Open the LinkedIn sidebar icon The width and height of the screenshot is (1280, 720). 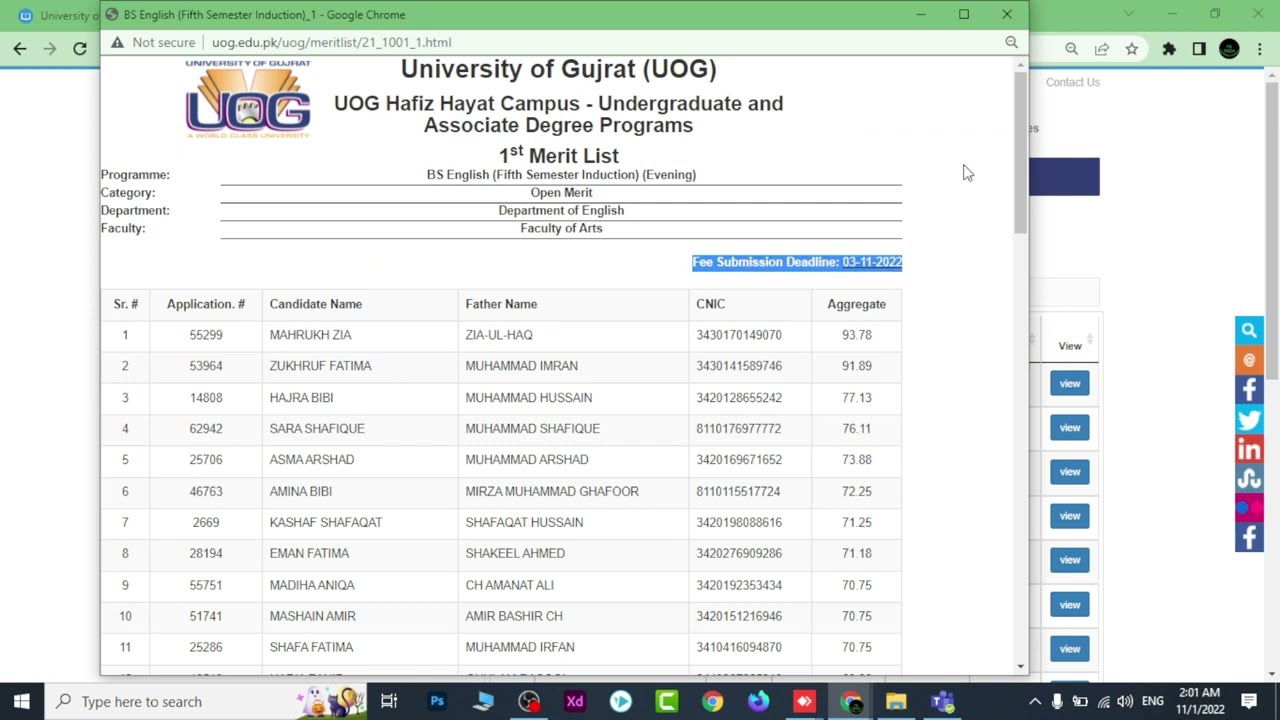tap(1249, 449)
